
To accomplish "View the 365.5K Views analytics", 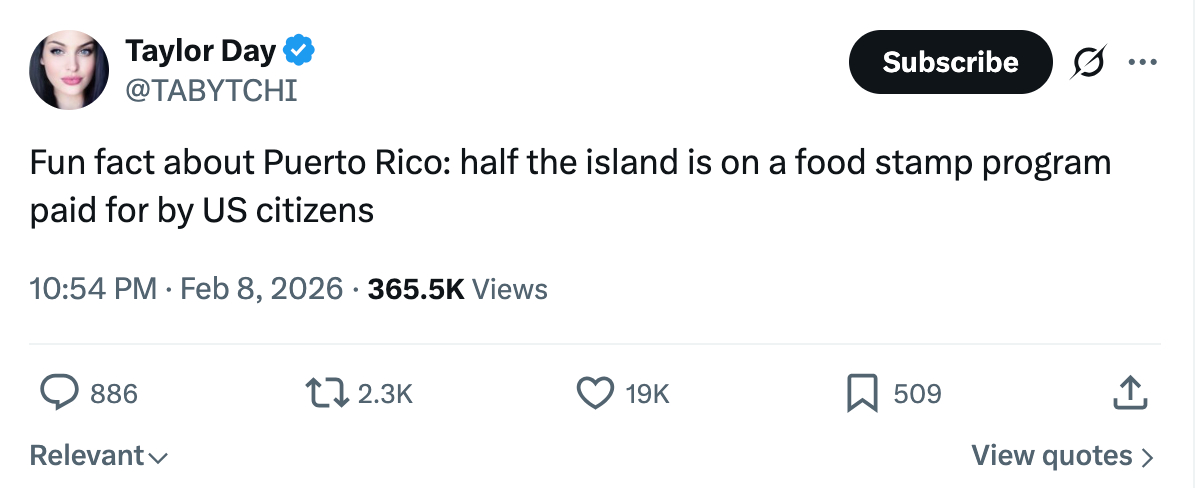I will (x=457, y=290).
